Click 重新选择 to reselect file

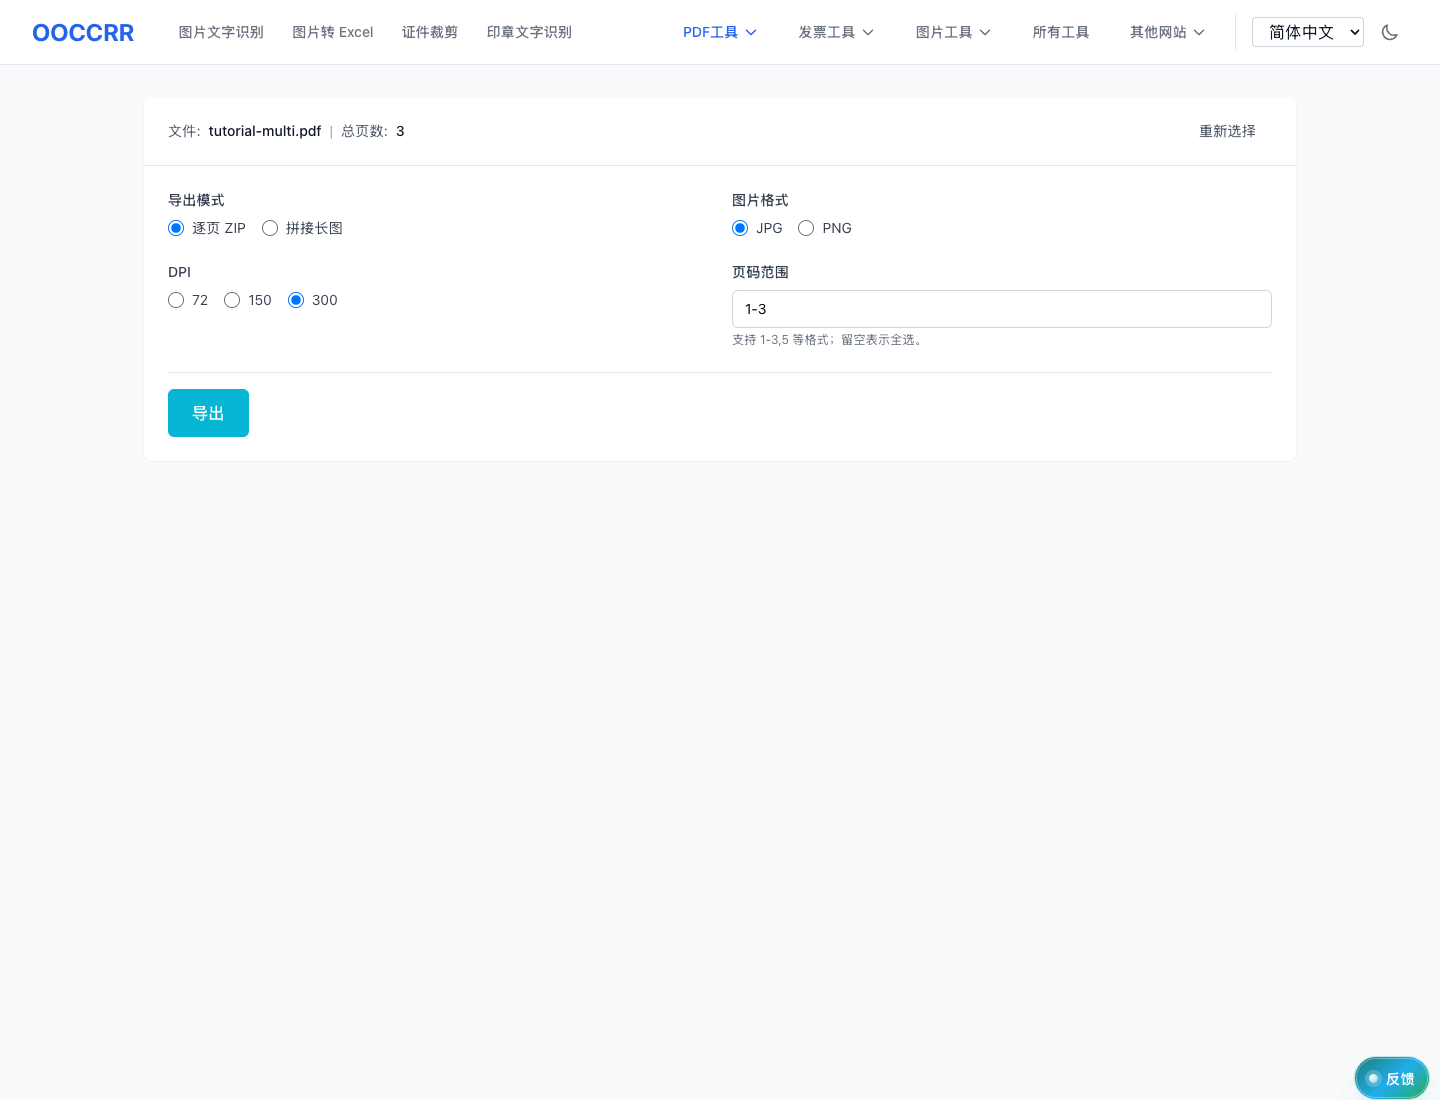pyautogui.click(x=1227, y=131)
